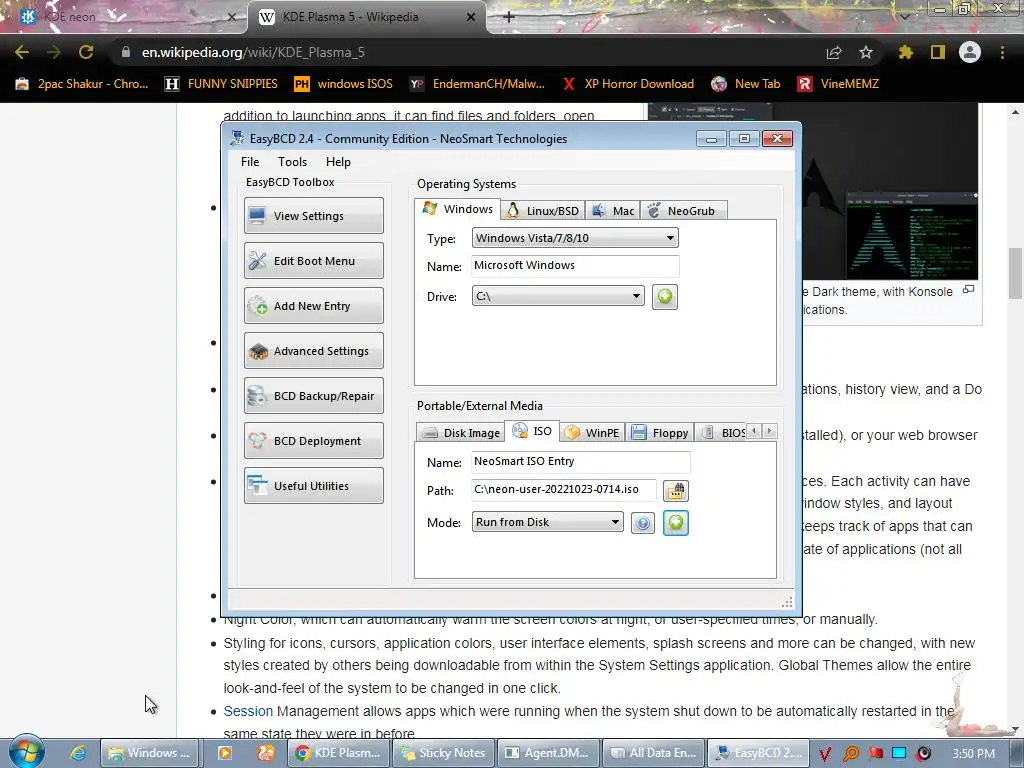
Task: Open the Windows Start button
Action: point(26,752)
